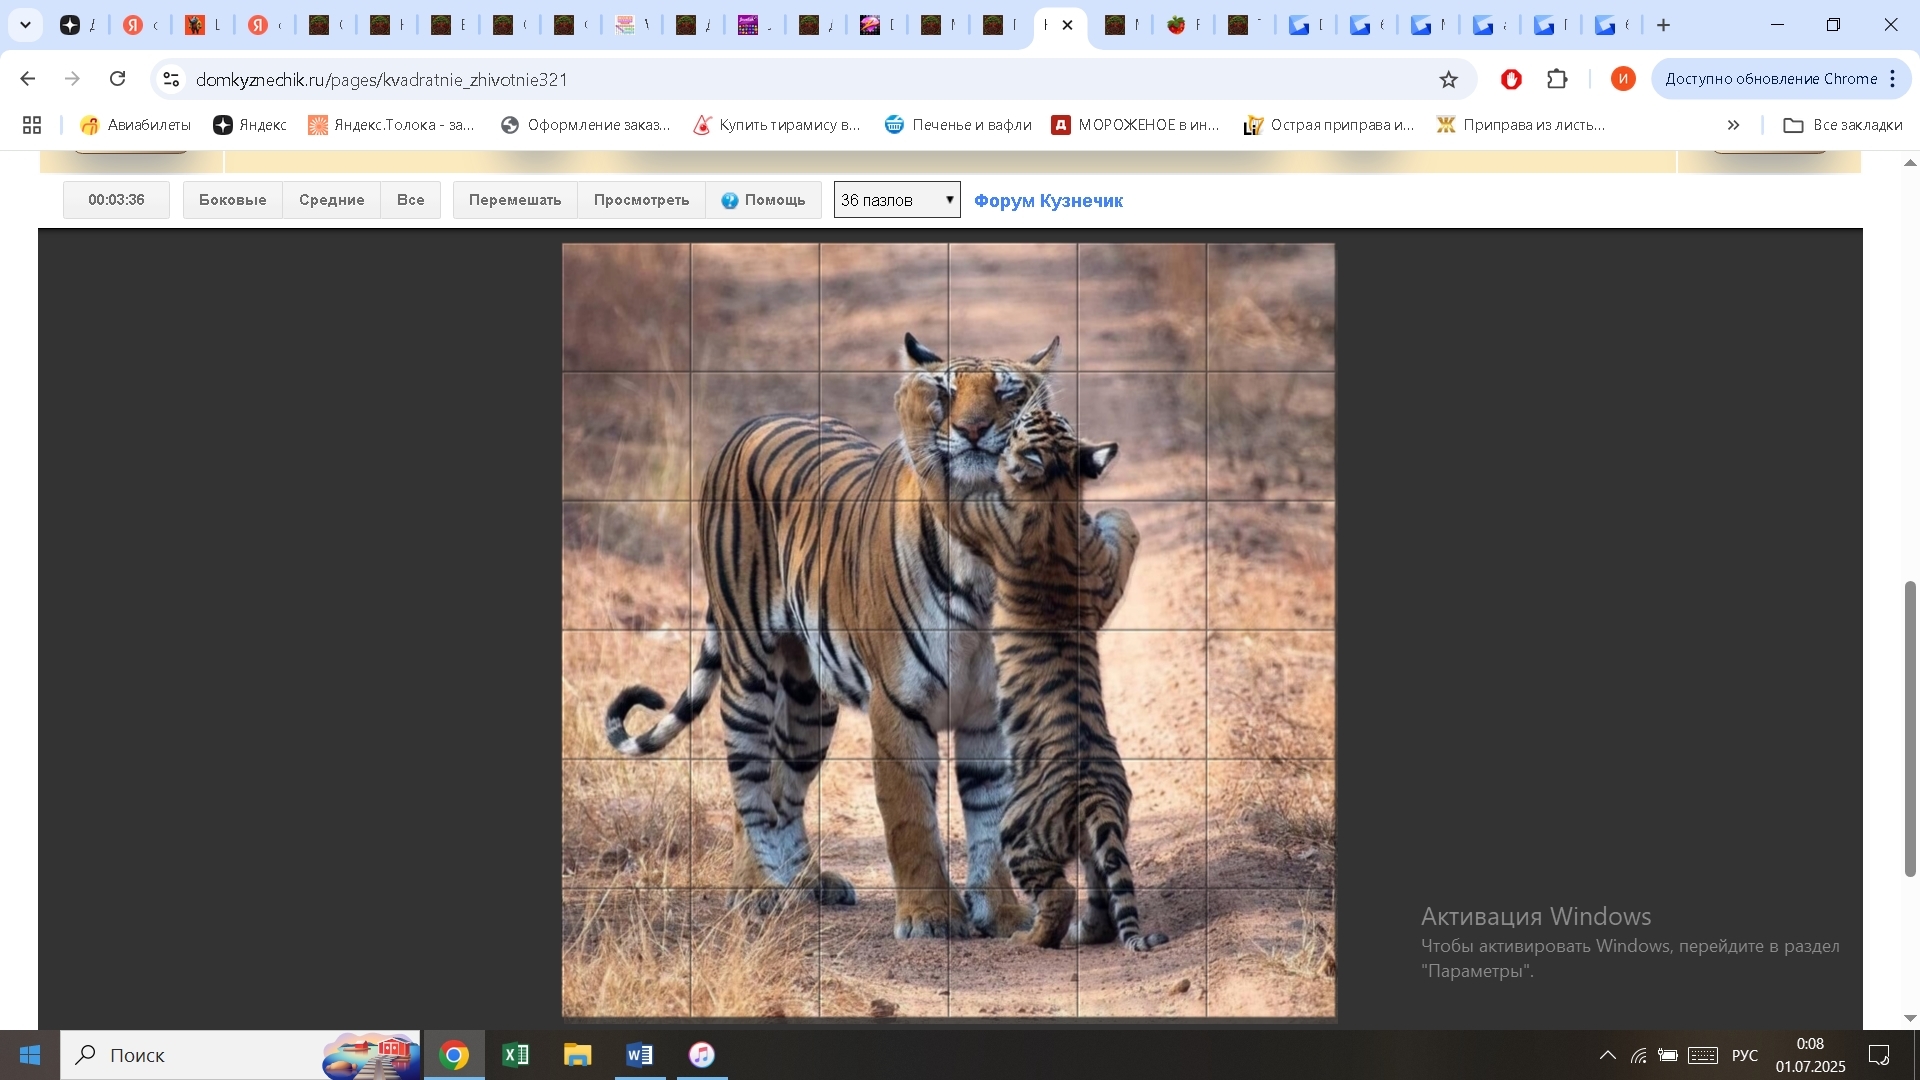Image resolution: width=1920 pixels, height=1080 pixels.
Task: Open the notification center icon
Action: (x=1879, y=1055)
